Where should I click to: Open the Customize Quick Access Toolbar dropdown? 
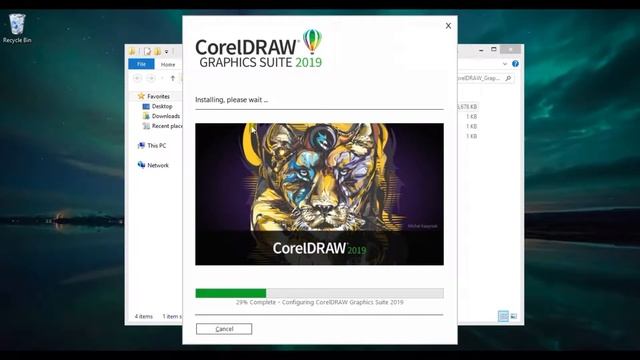(x=167, y=52)
